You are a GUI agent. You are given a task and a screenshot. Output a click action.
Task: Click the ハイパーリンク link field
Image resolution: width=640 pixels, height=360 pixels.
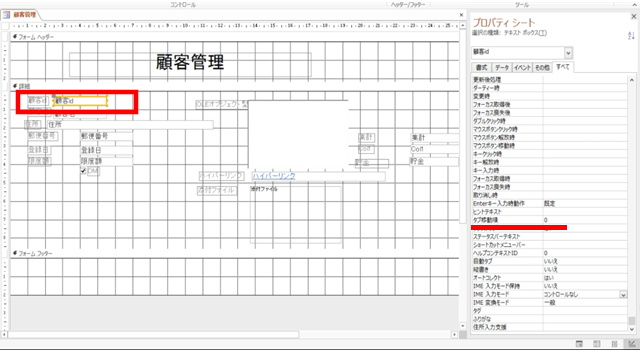318,176
